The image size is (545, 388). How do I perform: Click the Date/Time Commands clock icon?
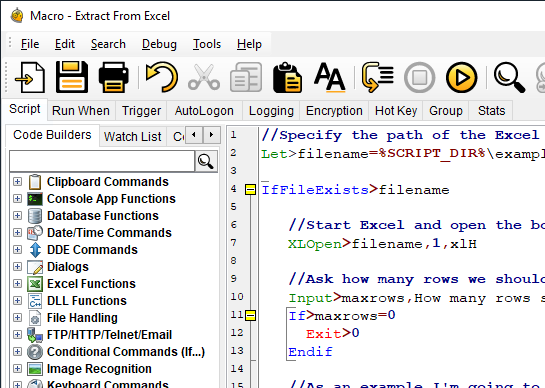point(35,233)
